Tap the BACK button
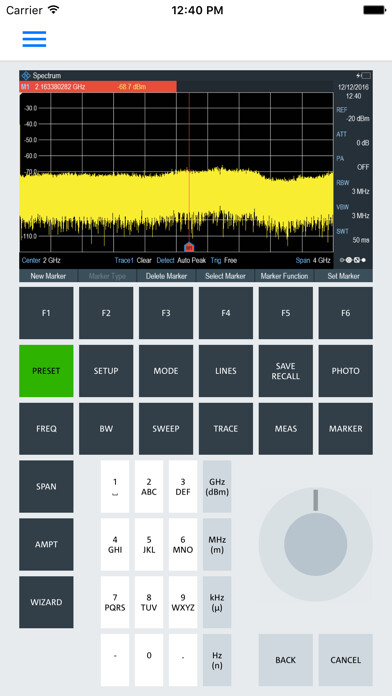392x696 pixels. 286,660
